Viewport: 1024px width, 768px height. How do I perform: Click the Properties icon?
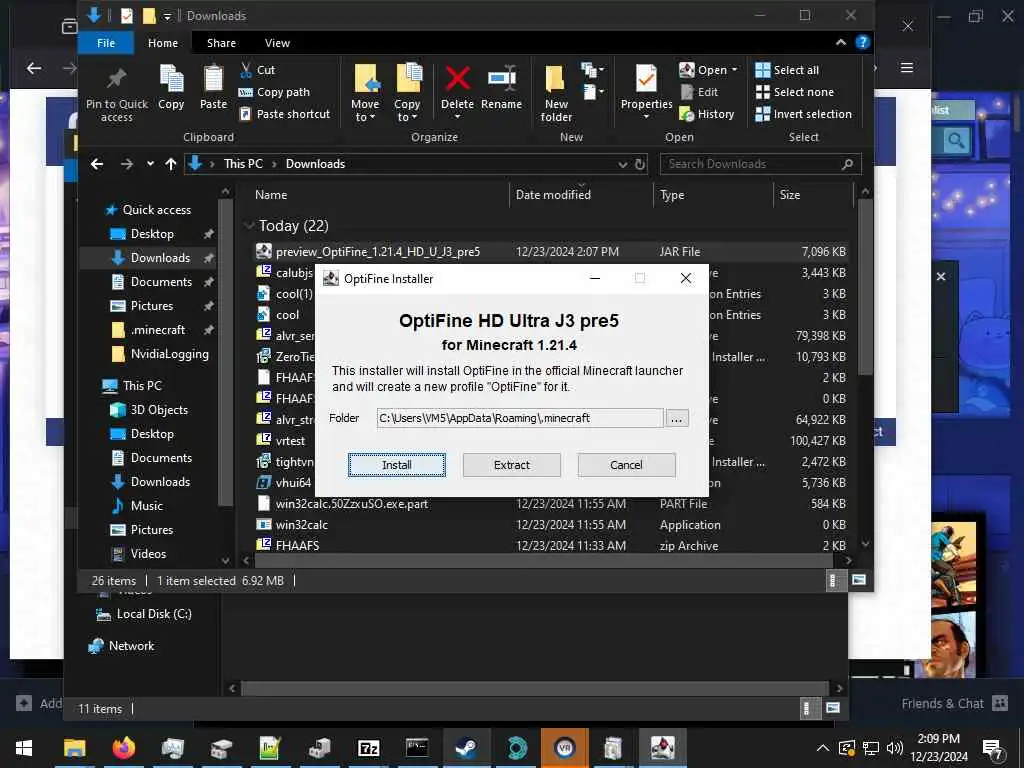pyautogui.click(x=647, y=78)
